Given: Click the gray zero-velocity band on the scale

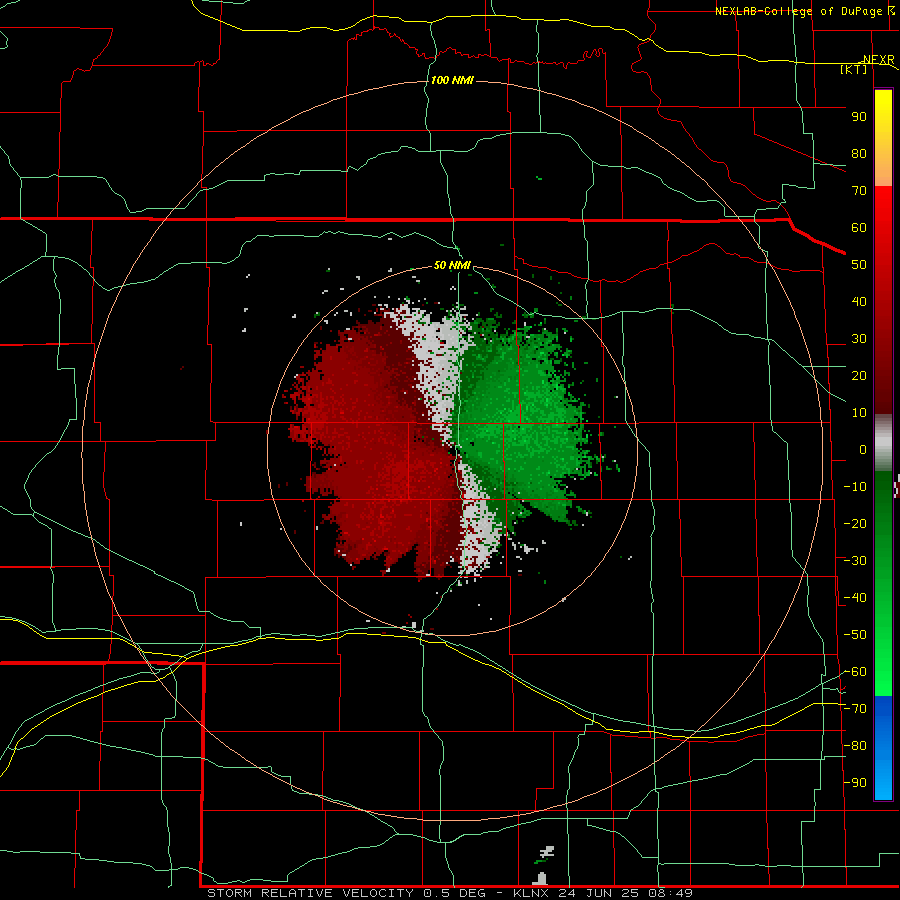Looking at the screenshot, I should coord(883,442).
